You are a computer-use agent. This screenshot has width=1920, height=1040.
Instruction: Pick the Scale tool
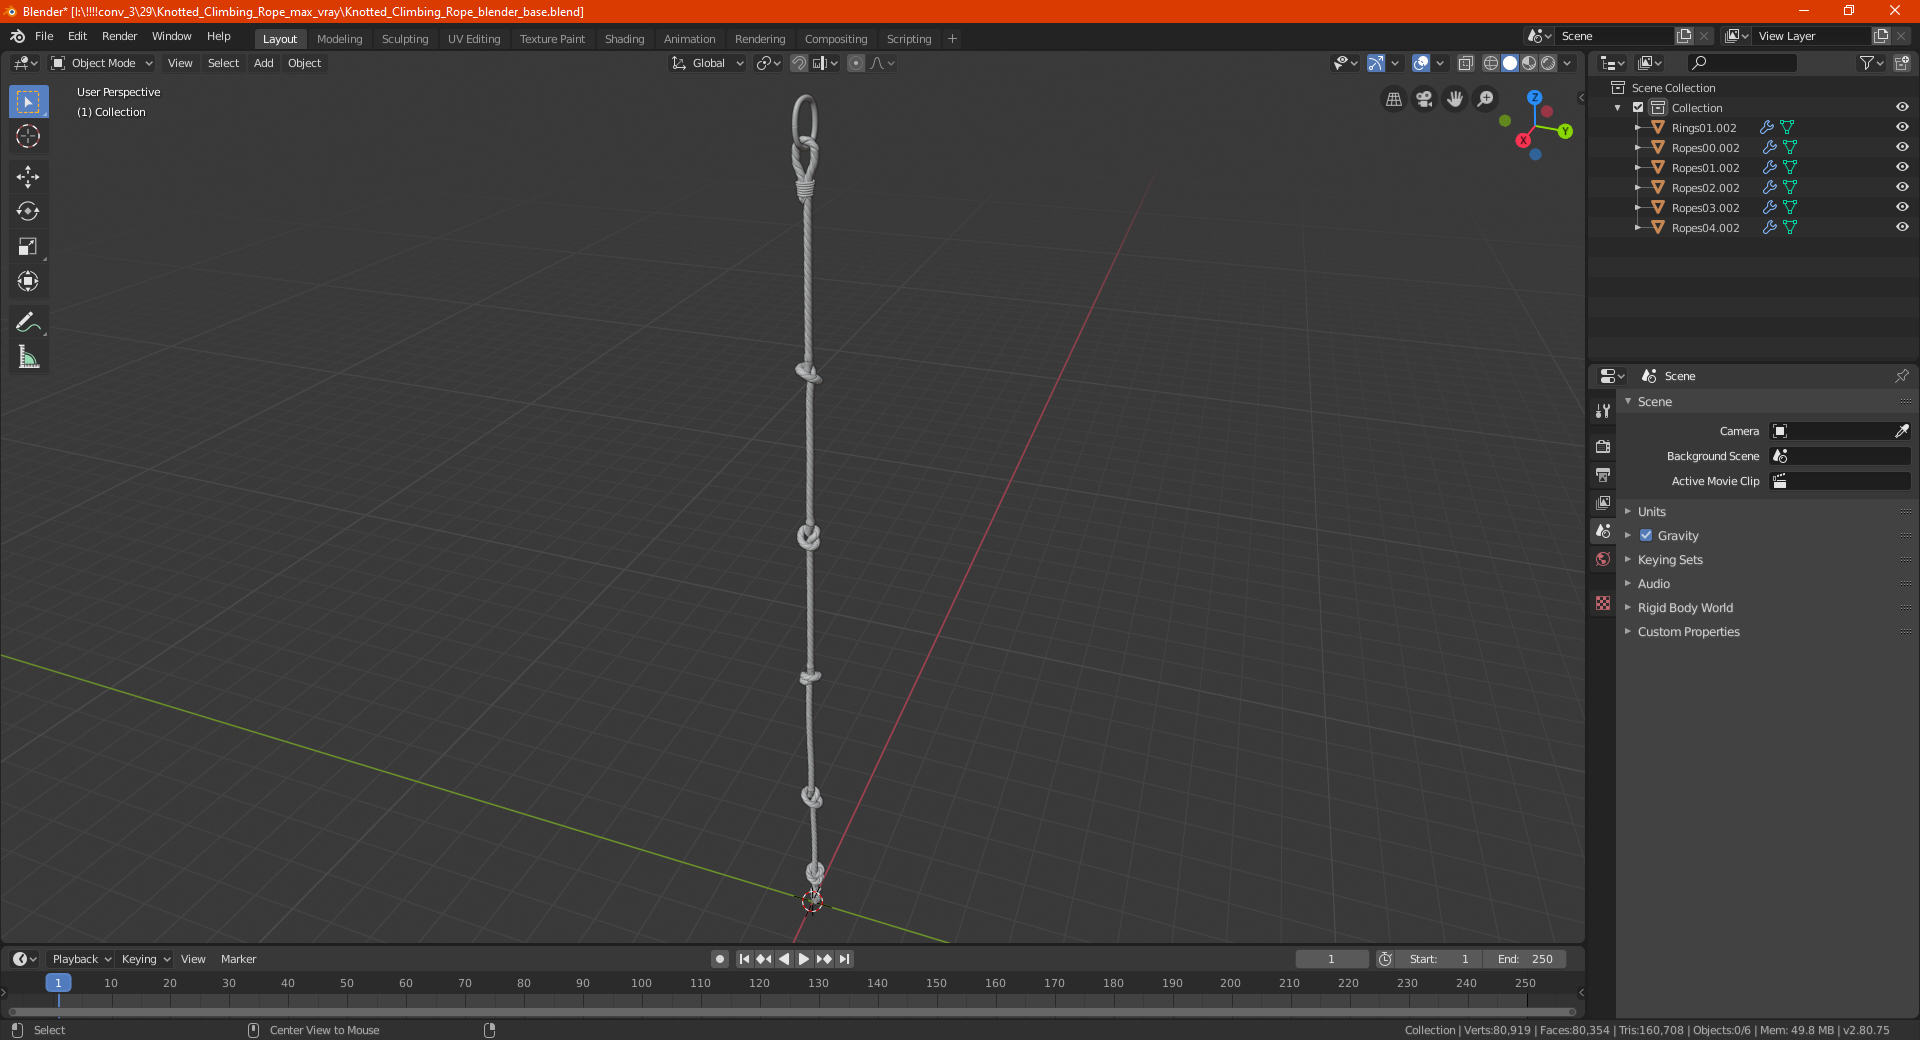click(x=28, y=247)
